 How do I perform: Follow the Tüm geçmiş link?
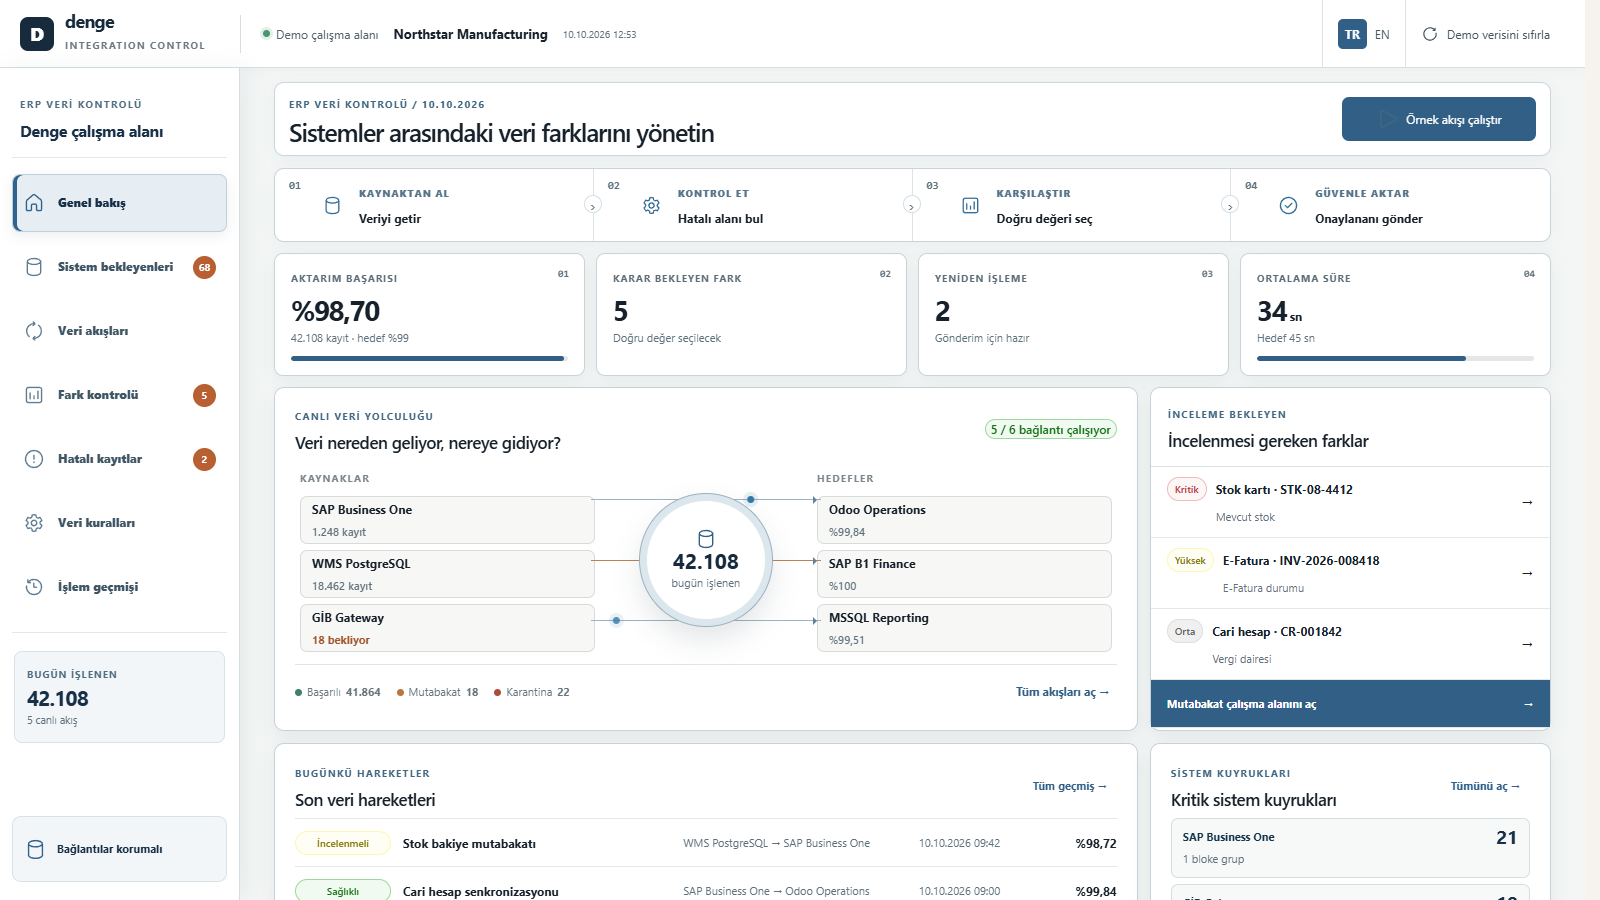click(1069, 786)
